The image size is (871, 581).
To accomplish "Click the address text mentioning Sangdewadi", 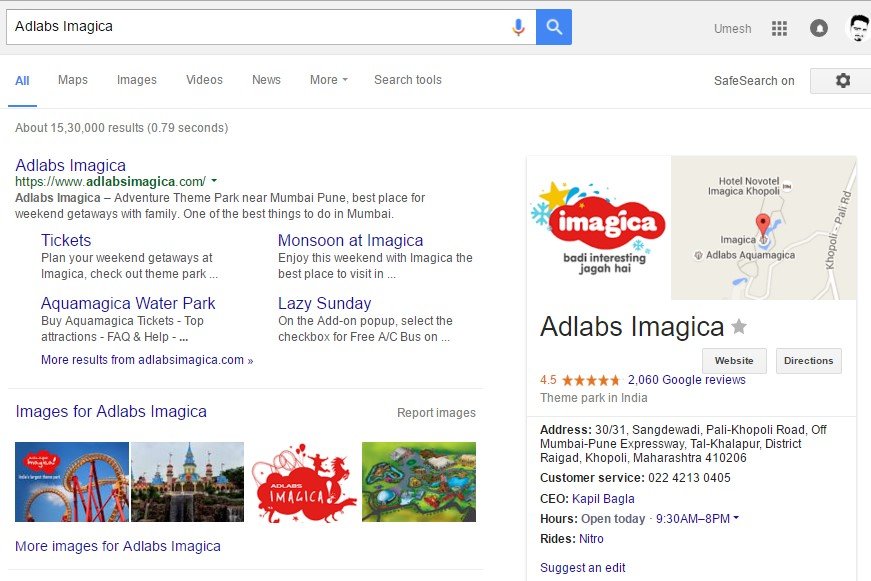I will (x=683, y=444).
